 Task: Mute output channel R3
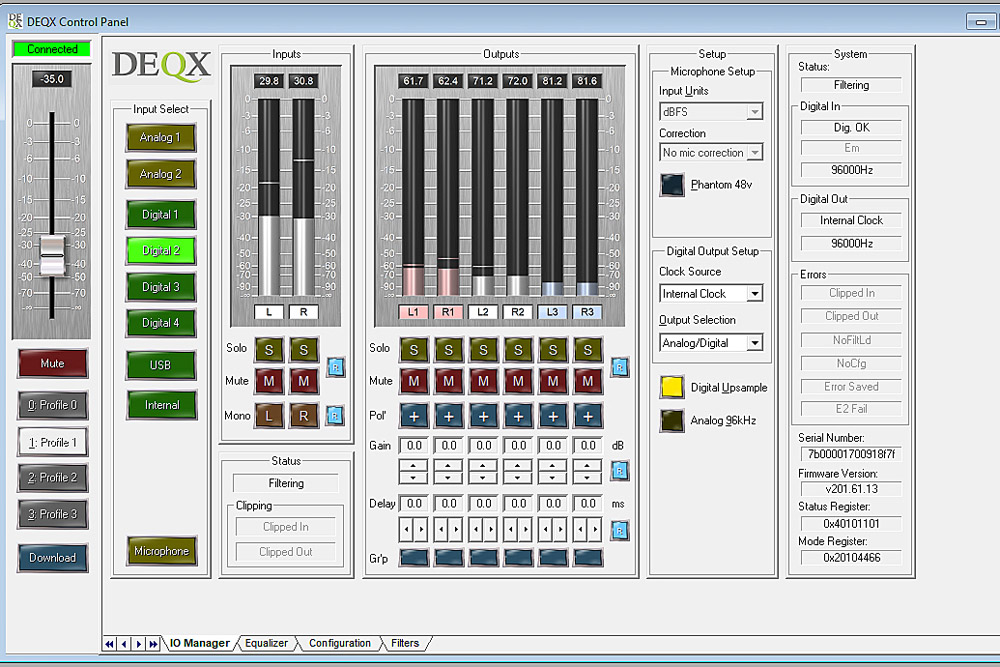pyautogui.click(x=588, y=381)
